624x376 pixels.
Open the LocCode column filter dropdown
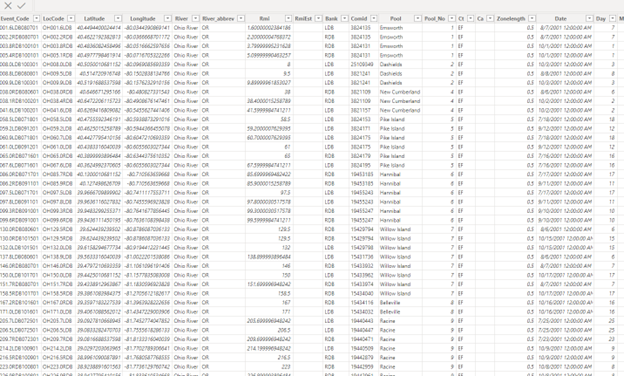click(x=71, y=18)
